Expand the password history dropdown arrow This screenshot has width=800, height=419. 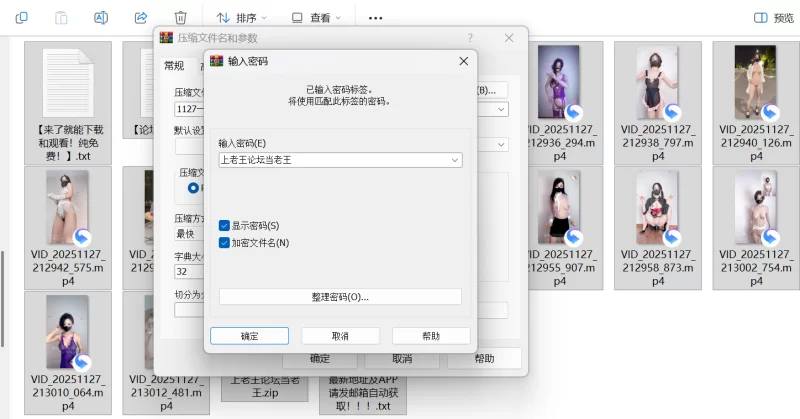pos(455,160)
